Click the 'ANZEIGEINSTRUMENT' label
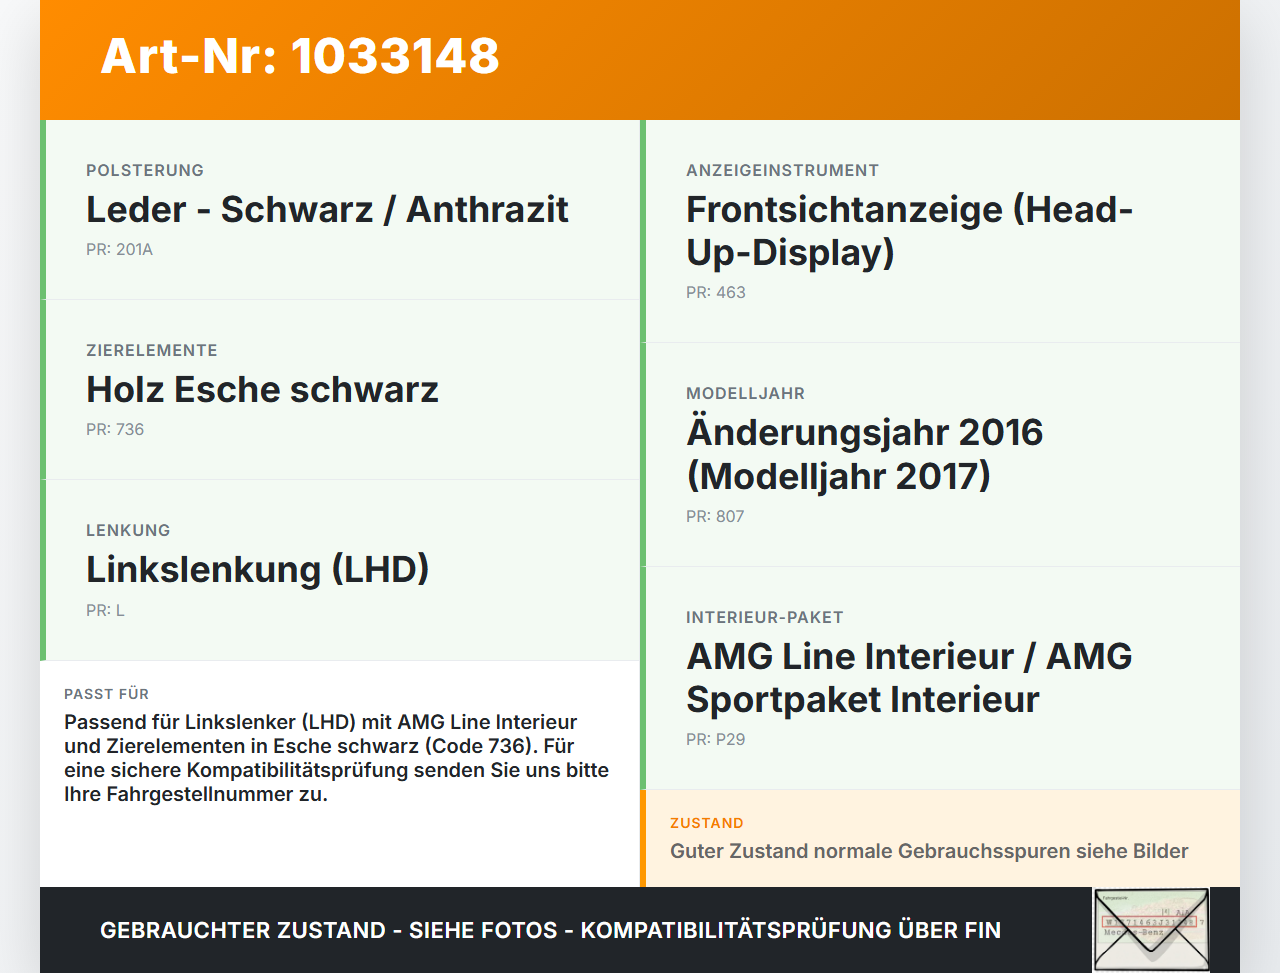 [783, 171]
